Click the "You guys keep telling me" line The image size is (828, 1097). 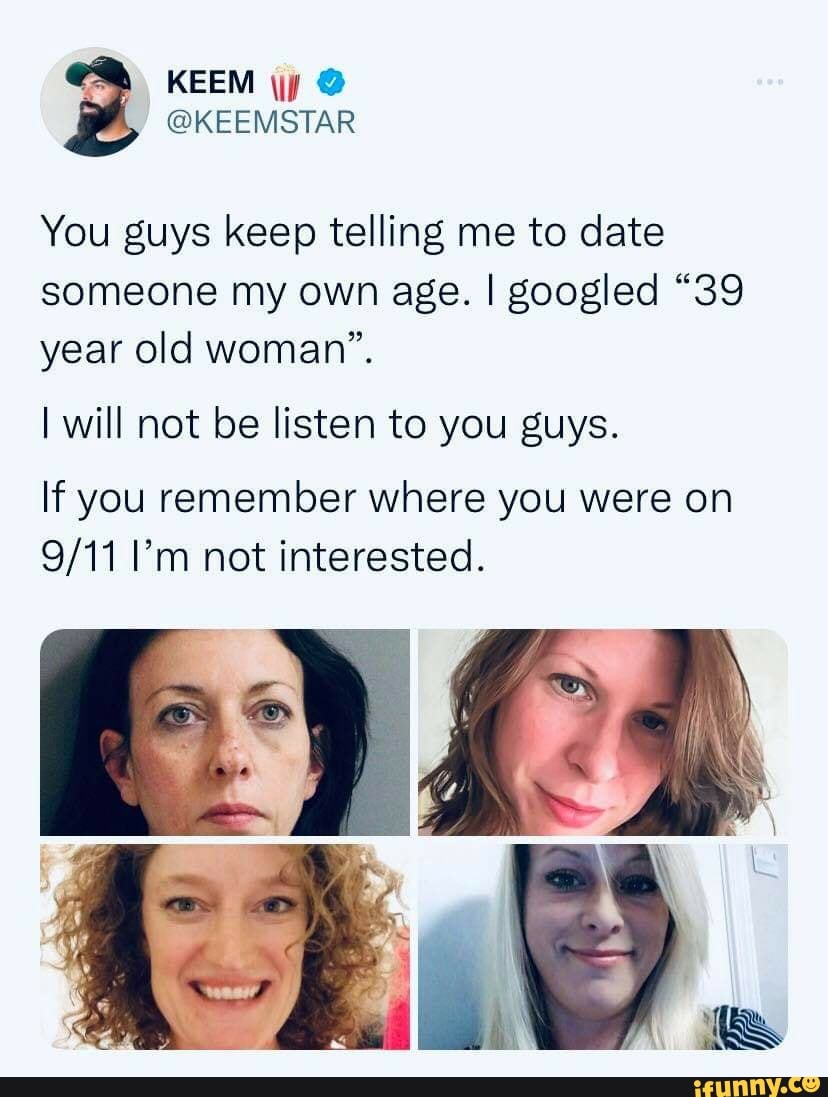(x=352, y=233)
